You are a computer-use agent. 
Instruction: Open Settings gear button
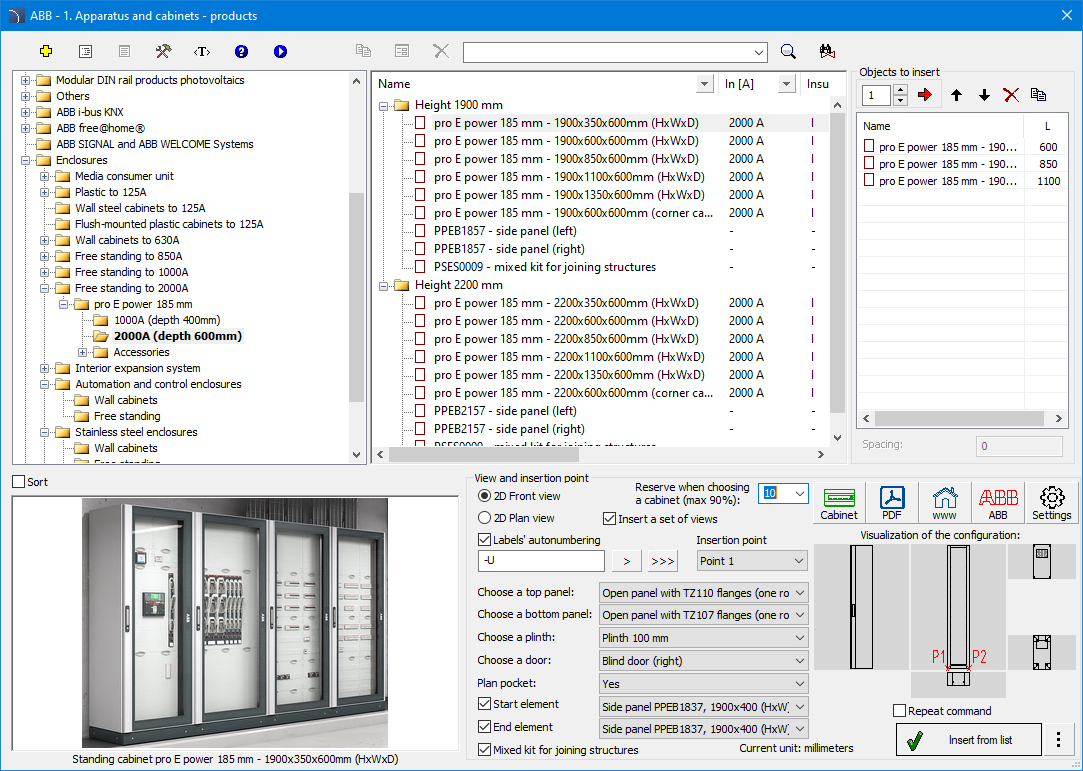[1051, 503]
